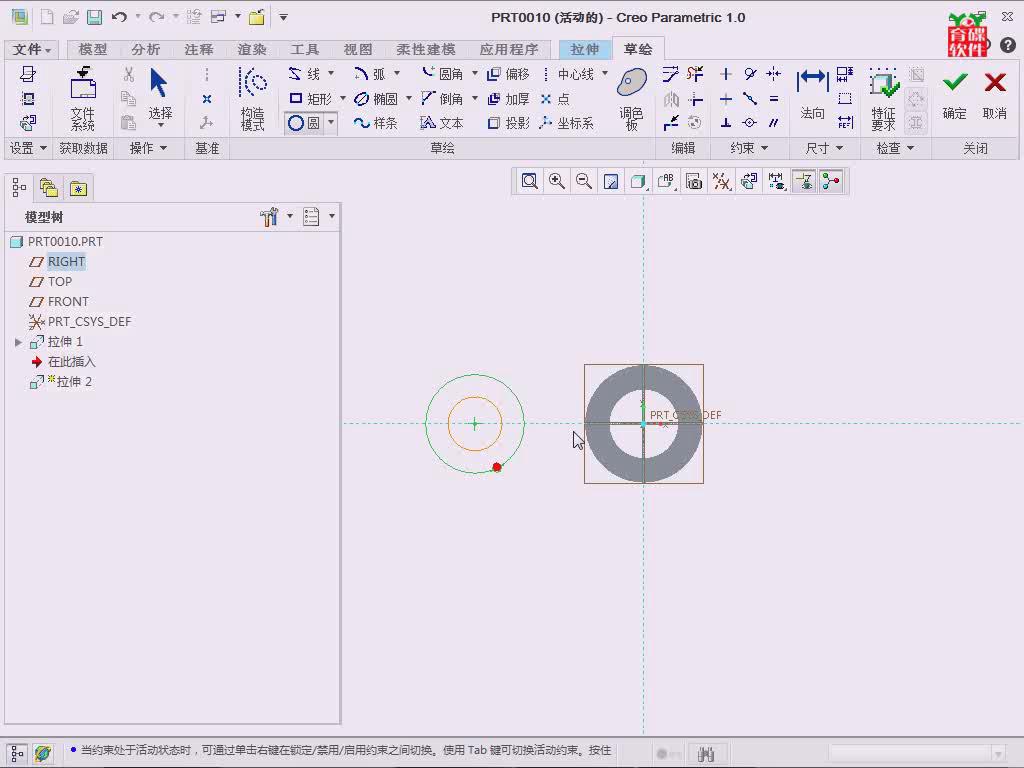Select the 坐标系 (coordinate system) tool
Image resolution: width=1024 pixels, height=768 pixels.
[x=567, y=123]
